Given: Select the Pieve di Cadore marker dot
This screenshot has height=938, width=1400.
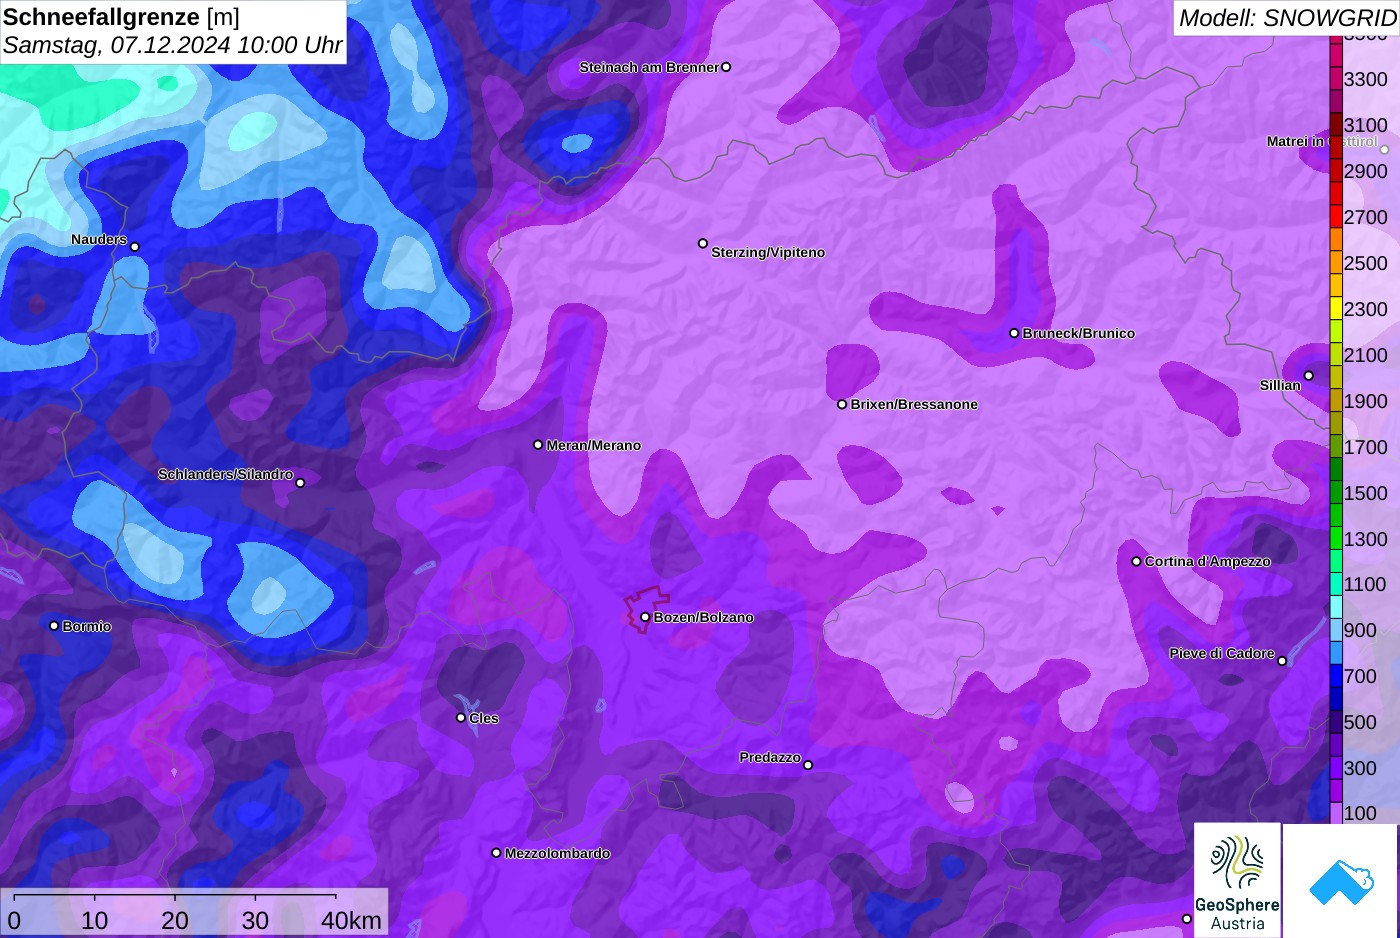Looking at the screenshot, I should tap(1282, 661).
